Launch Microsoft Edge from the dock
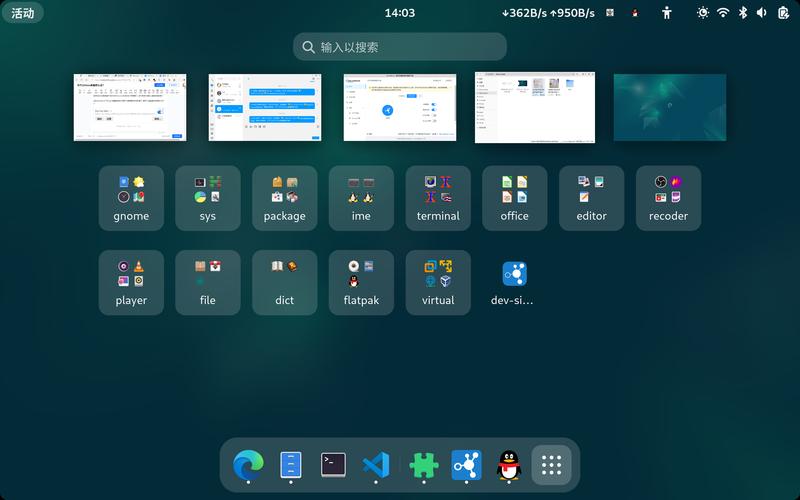Image resolution: width=800 pixels, height=500 pixels. coord(248,465)
